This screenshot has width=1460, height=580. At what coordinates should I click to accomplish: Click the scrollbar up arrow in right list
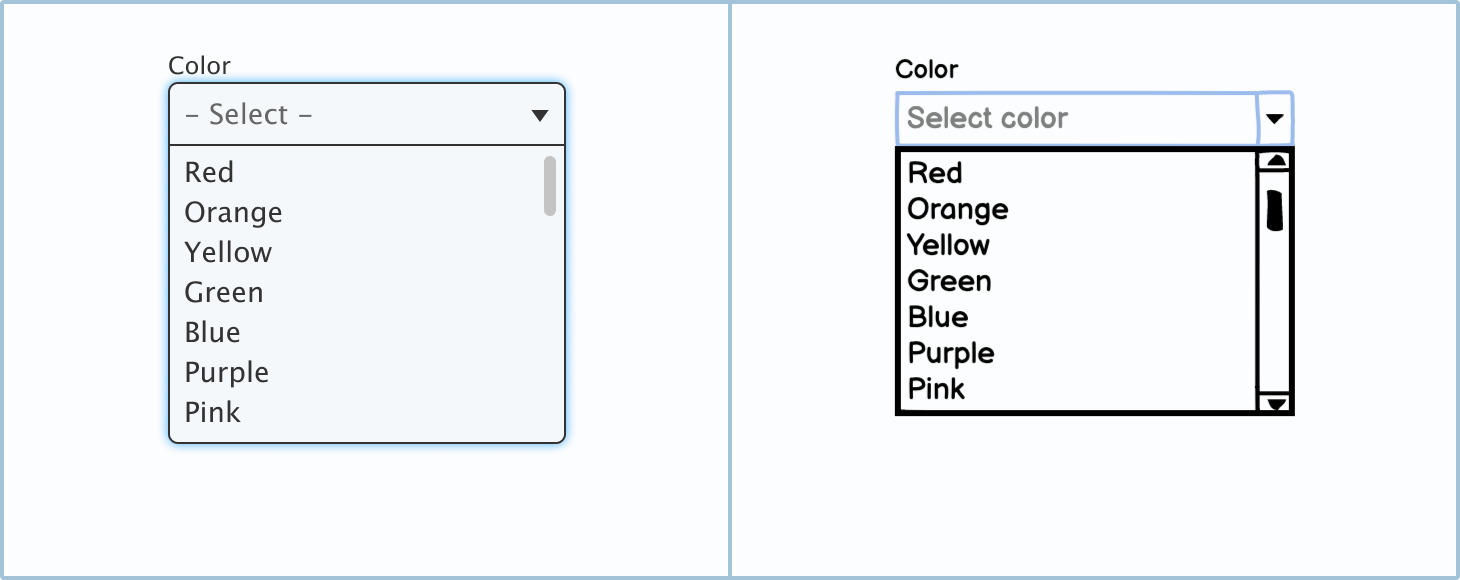pos(1274,160)
